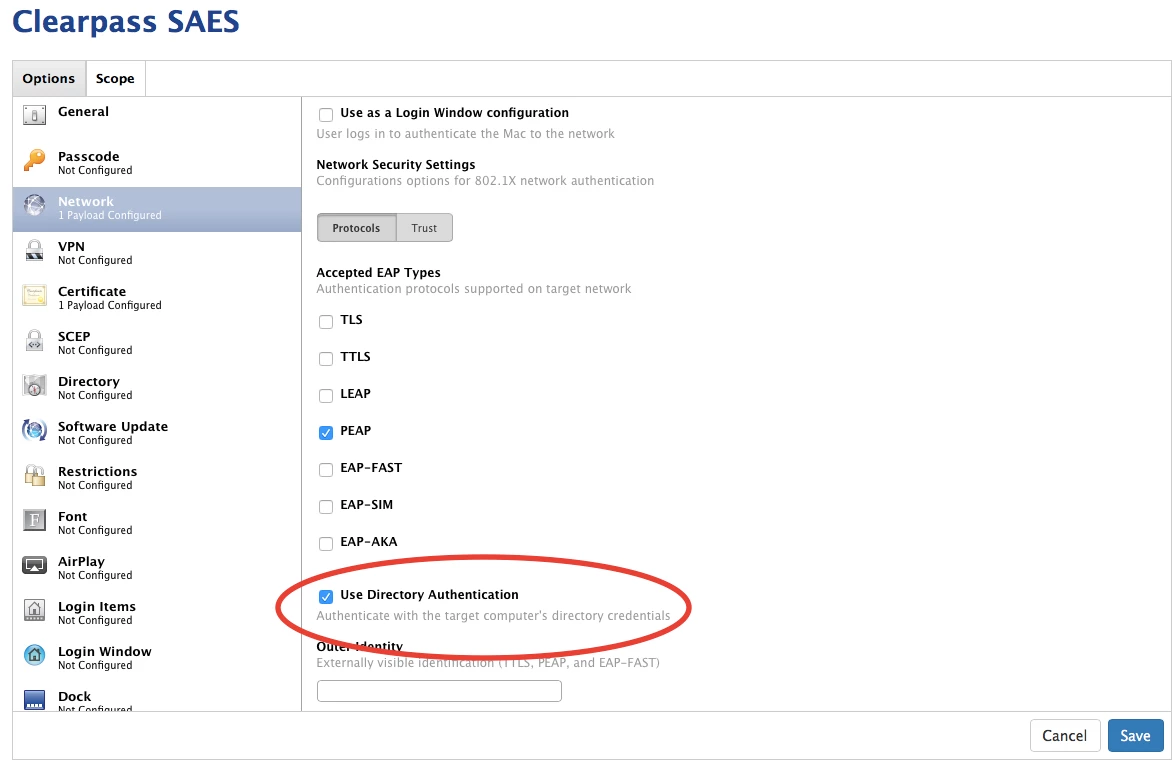Open the Login Items label

coord(97,606)
